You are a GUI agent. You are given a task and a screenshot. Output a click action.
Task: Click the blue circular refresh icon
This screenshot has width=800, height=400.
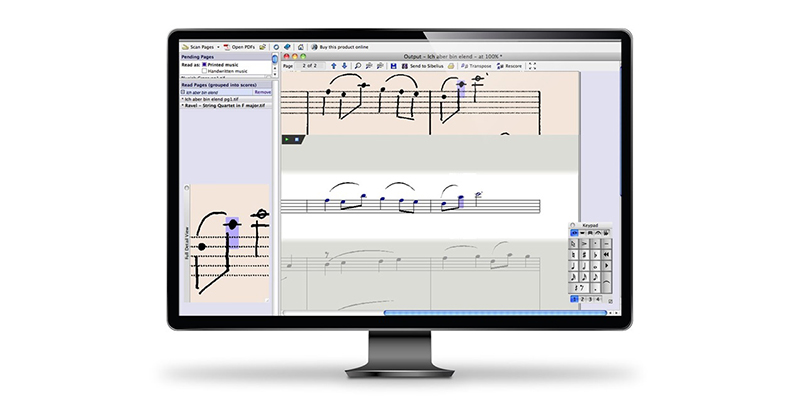276,47
